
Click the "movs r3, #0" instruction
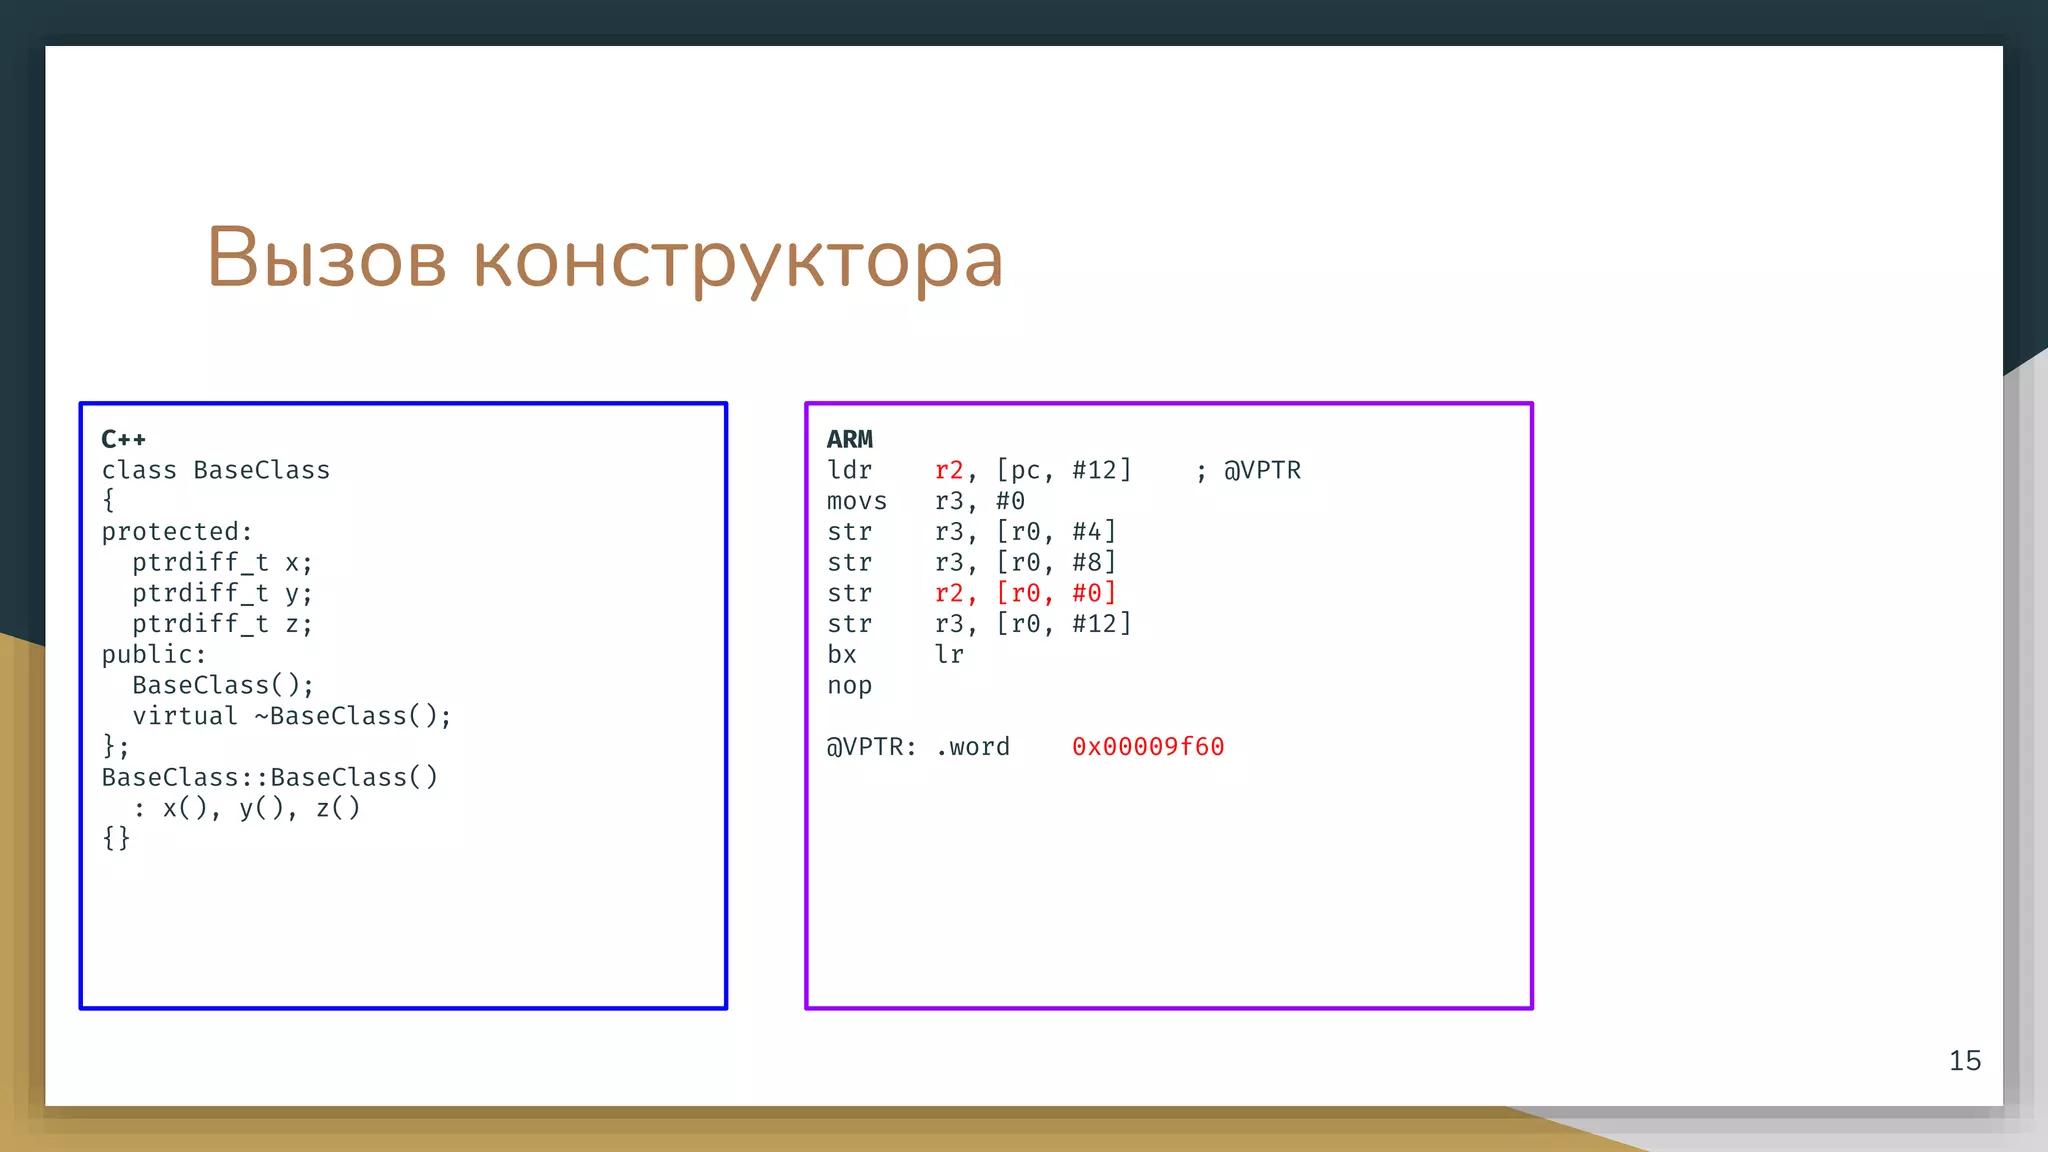point(926,501)
